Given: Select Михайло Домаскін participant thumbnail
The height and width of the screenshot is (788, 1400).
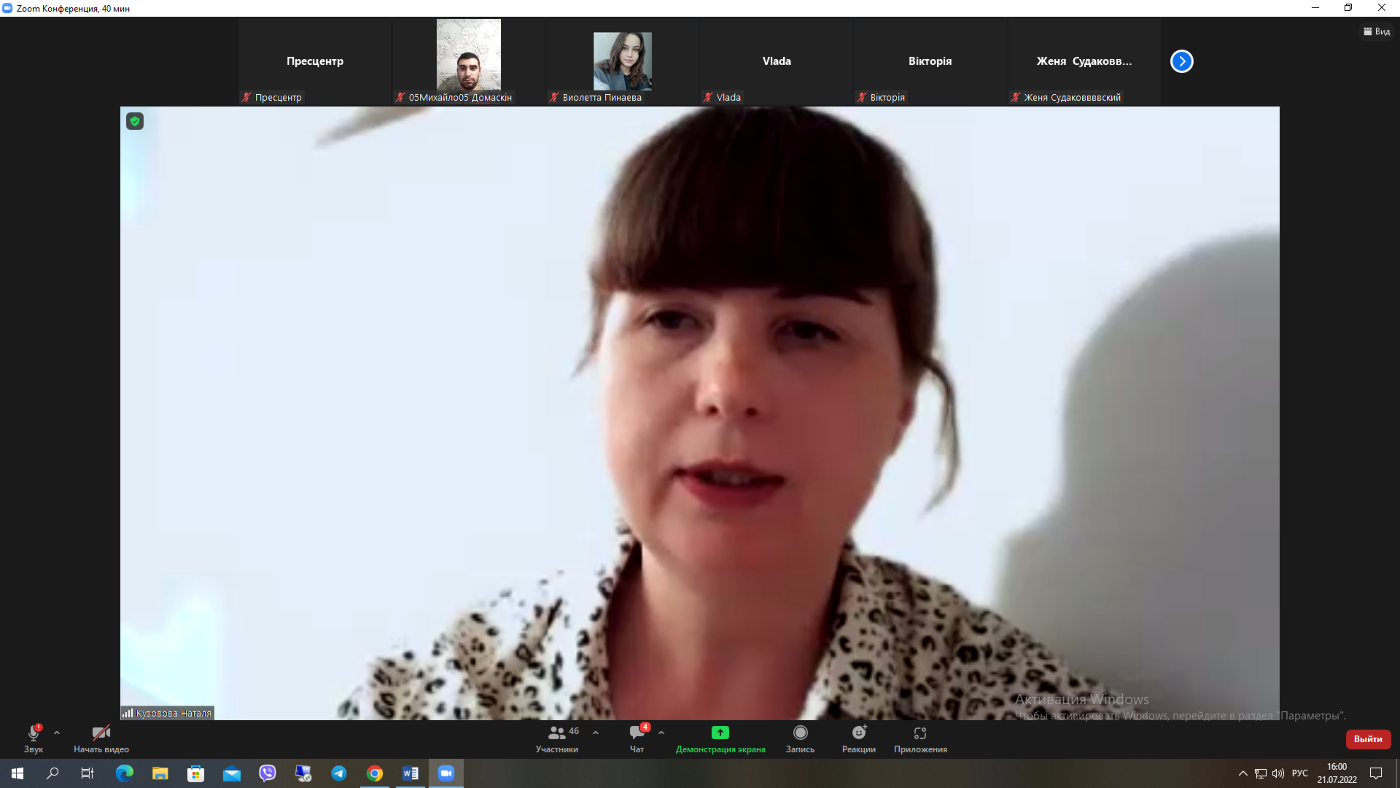Looking at the screenshot, I should pos(468,61).
